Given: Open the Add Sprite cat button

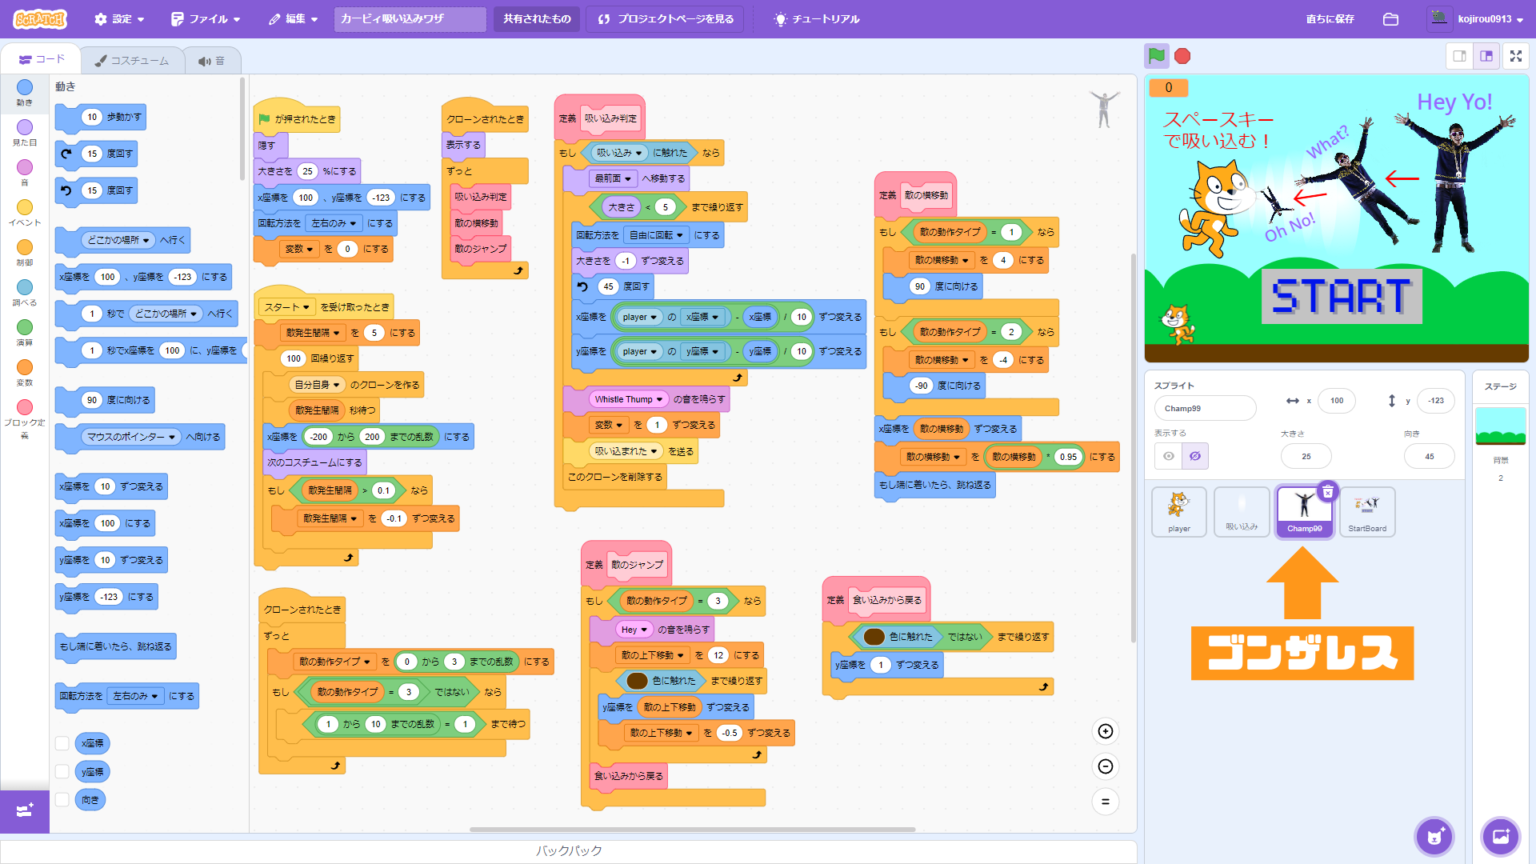Looking at the screenshot, I should coord(1434,836).
